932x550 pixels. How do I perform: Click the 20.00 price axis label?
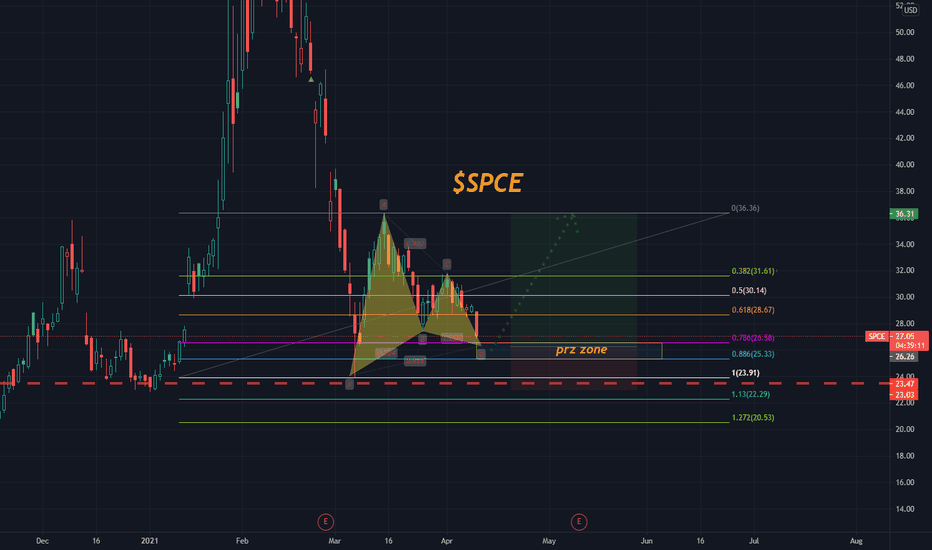click(905, 429)
